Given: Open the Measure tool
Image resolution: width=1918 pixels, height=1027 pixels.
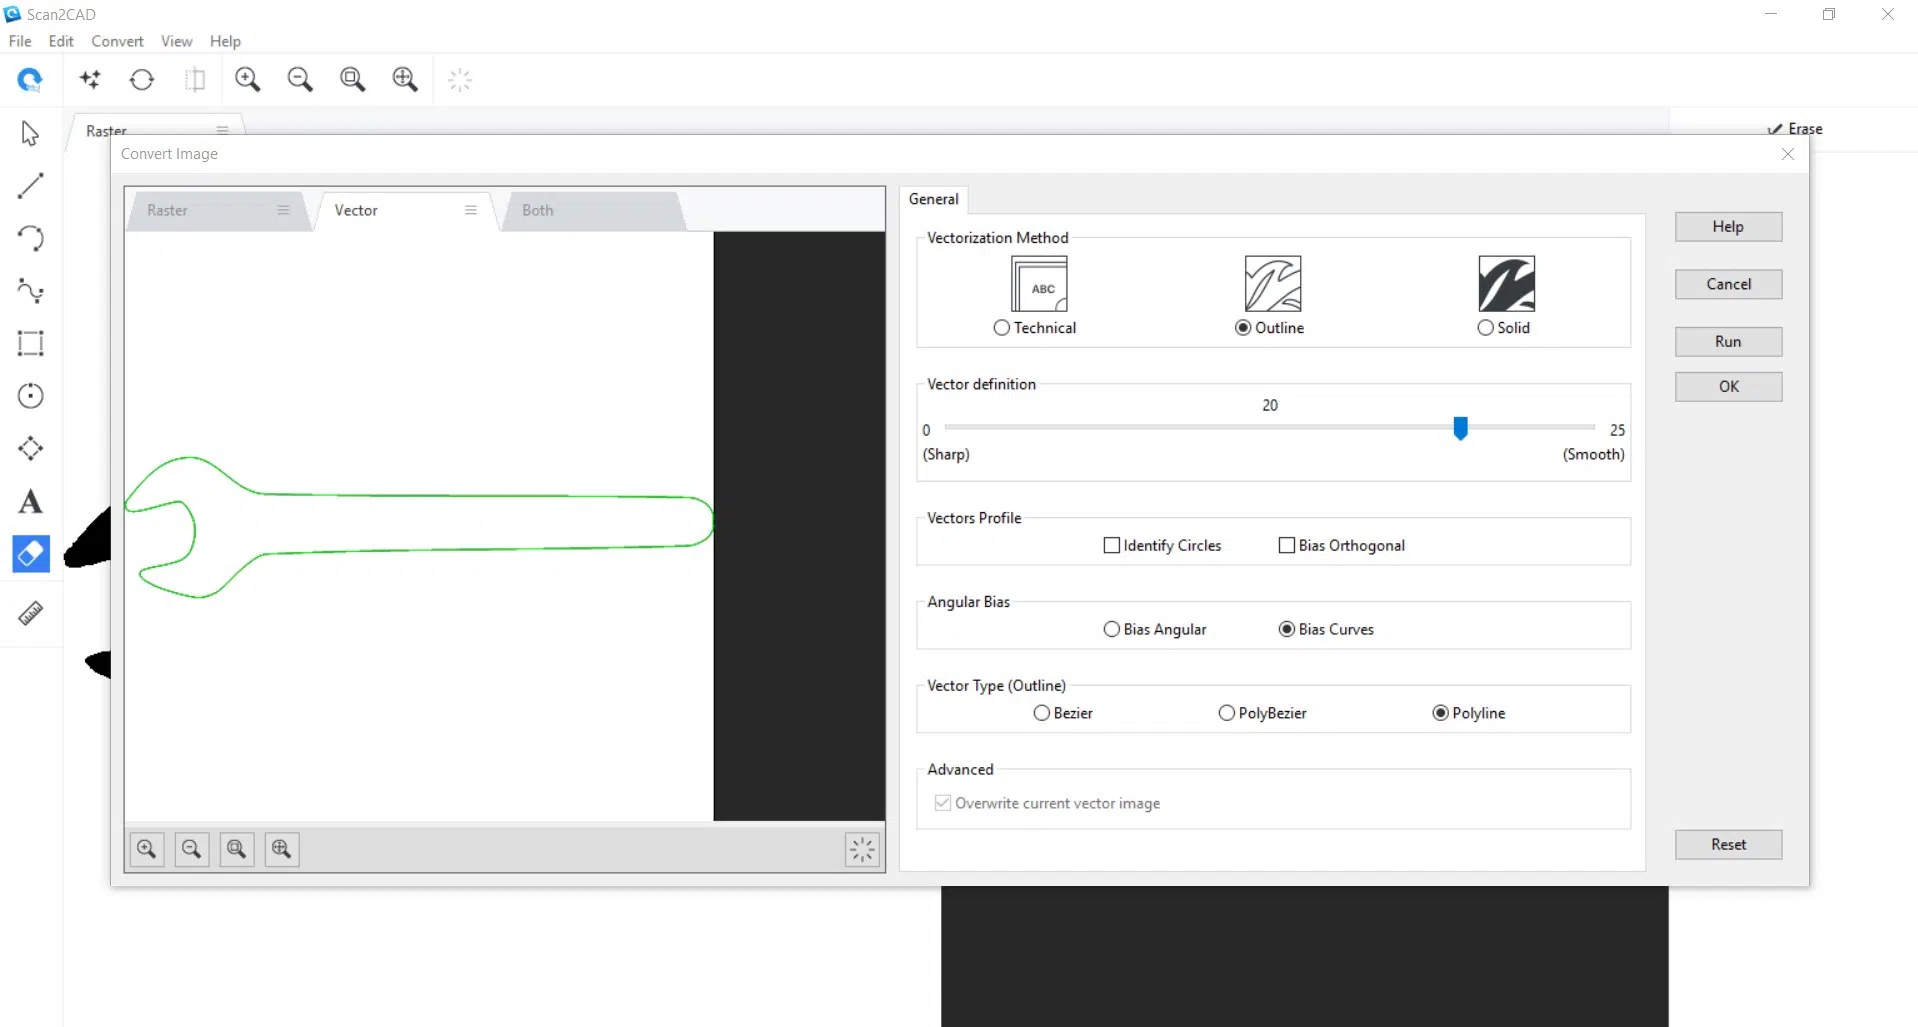Looking at the screenshot, I should [30, 614].
